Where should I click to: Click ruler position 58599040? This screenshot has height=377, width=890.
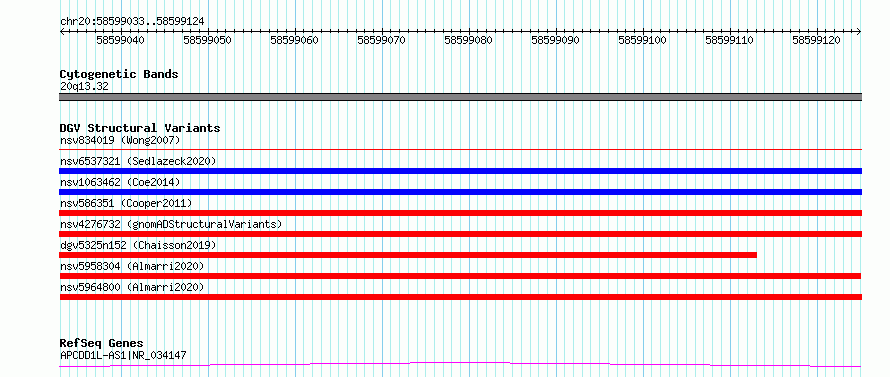120,40
